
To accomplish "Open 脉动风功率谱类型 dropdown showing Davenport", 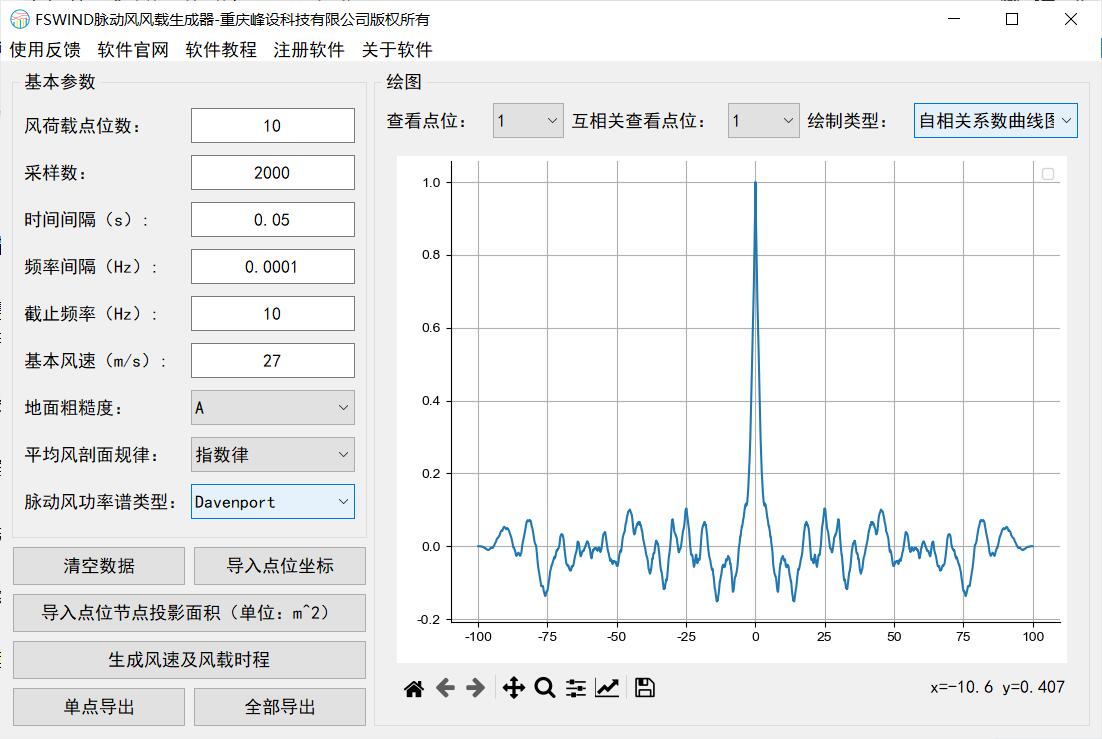I will point(273,502).
